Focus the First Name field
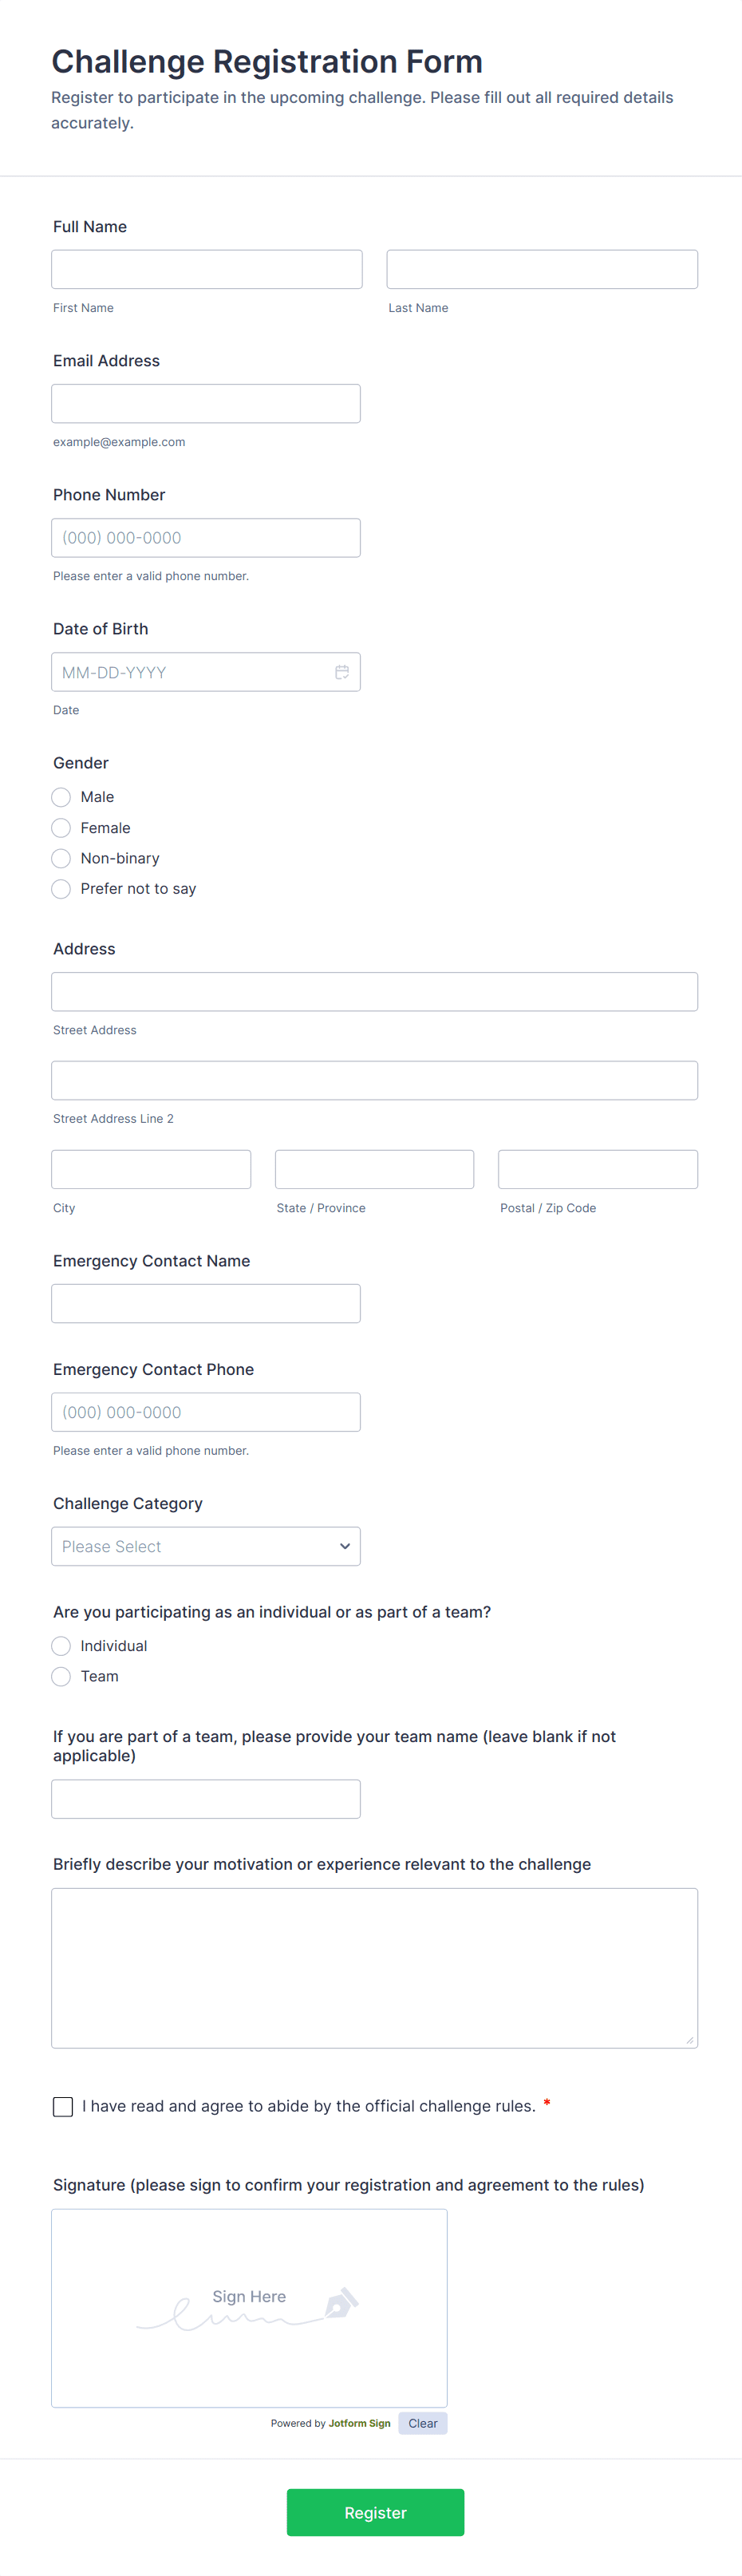The image size is (742, 2576). click(x=207, y=269)
